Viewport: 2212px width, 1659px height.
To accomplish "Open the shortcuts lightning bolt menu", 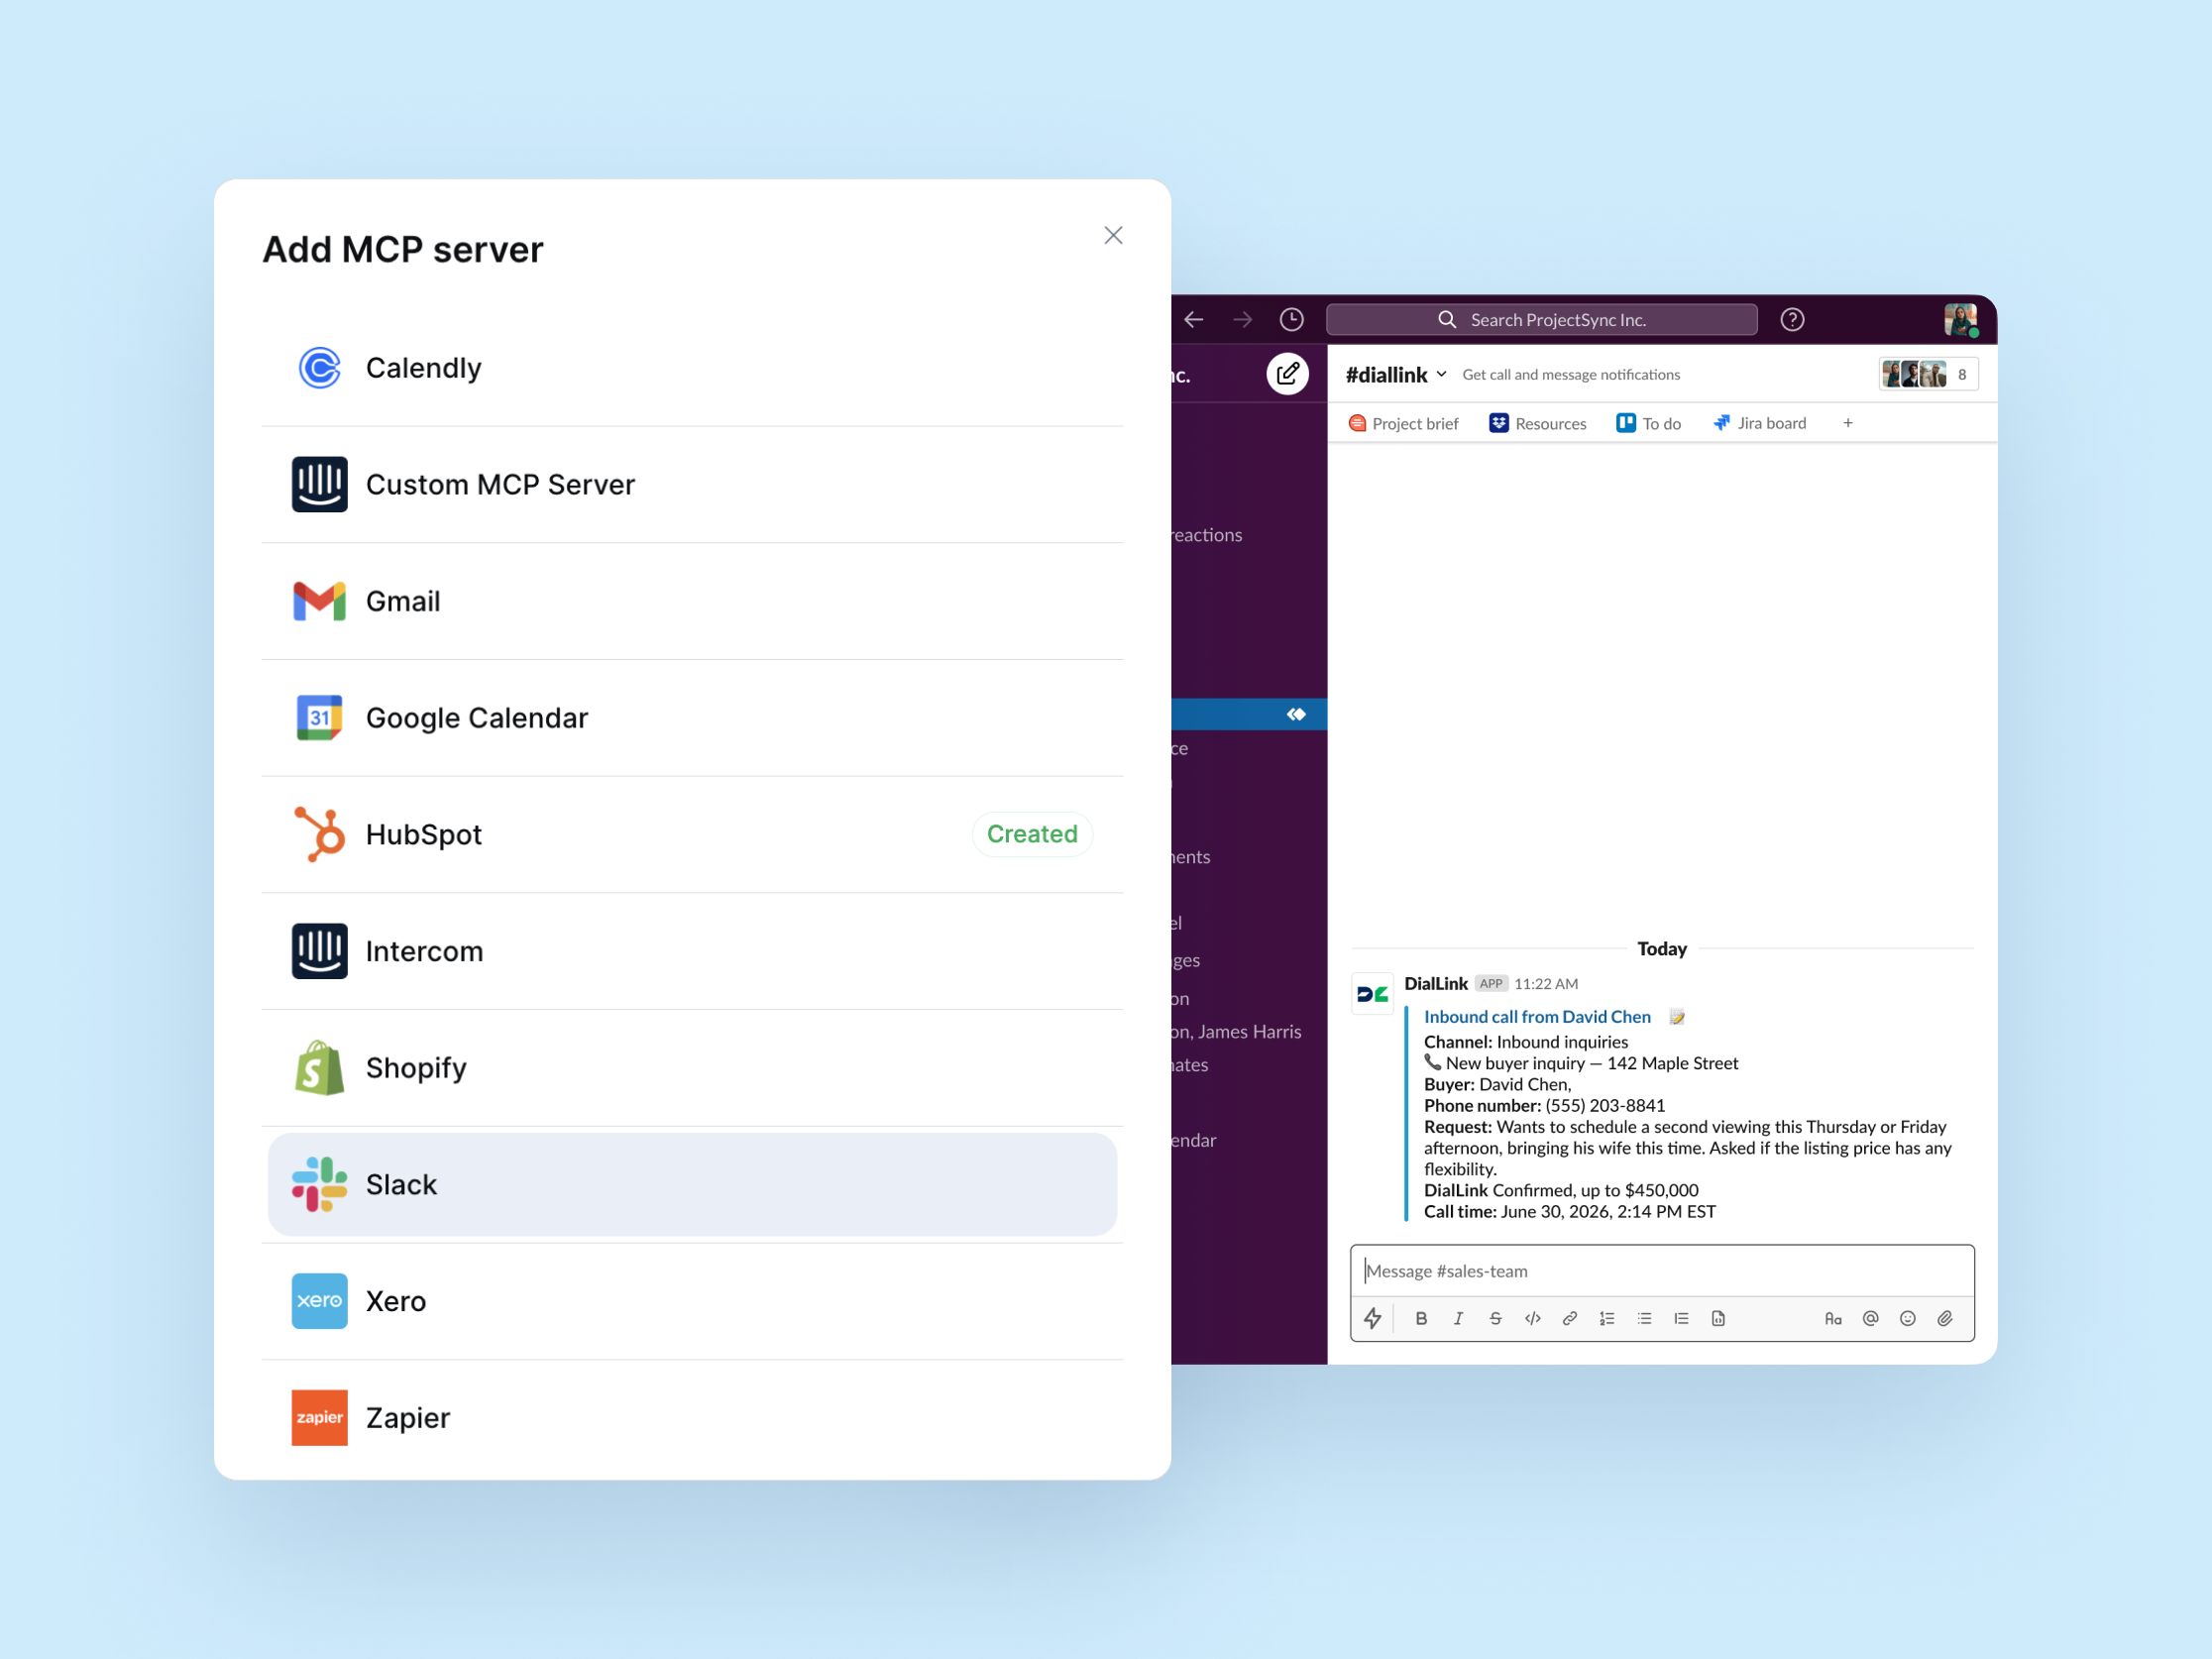I will click(1373, 1319).
